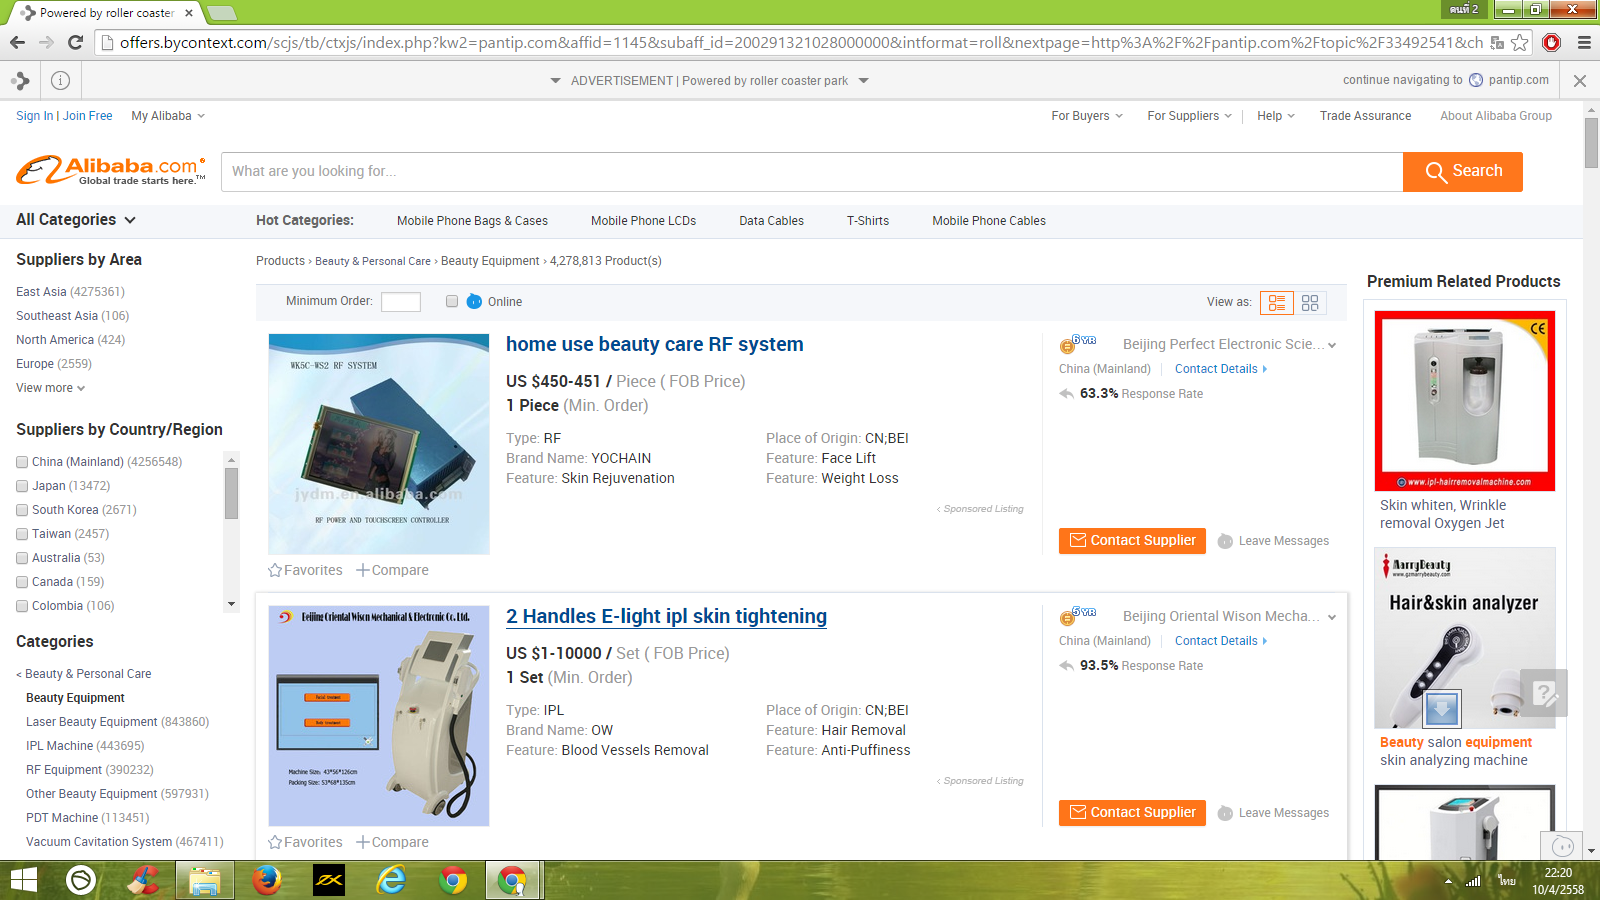Open Mobile Phone Cables hot category
Screen dimensions: 1600x900
(x=989, y=221)
